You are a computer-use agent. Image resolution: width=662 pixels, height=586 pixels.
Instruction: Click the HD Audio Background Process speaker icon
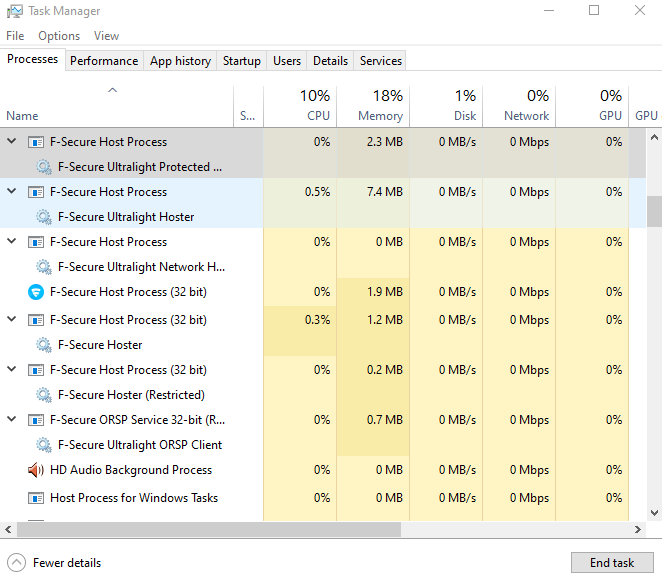click(x=36, y=470)
